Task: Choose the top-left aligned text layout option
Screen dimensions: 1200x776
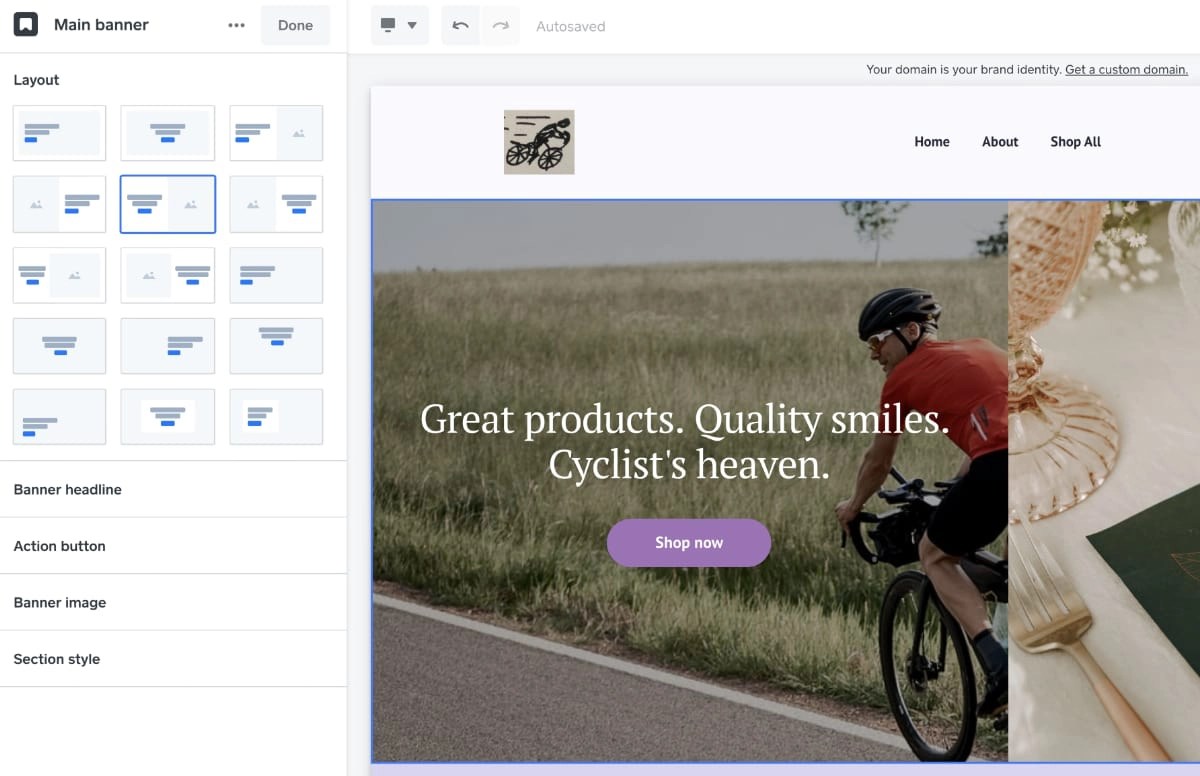Action: click(59, 133)
